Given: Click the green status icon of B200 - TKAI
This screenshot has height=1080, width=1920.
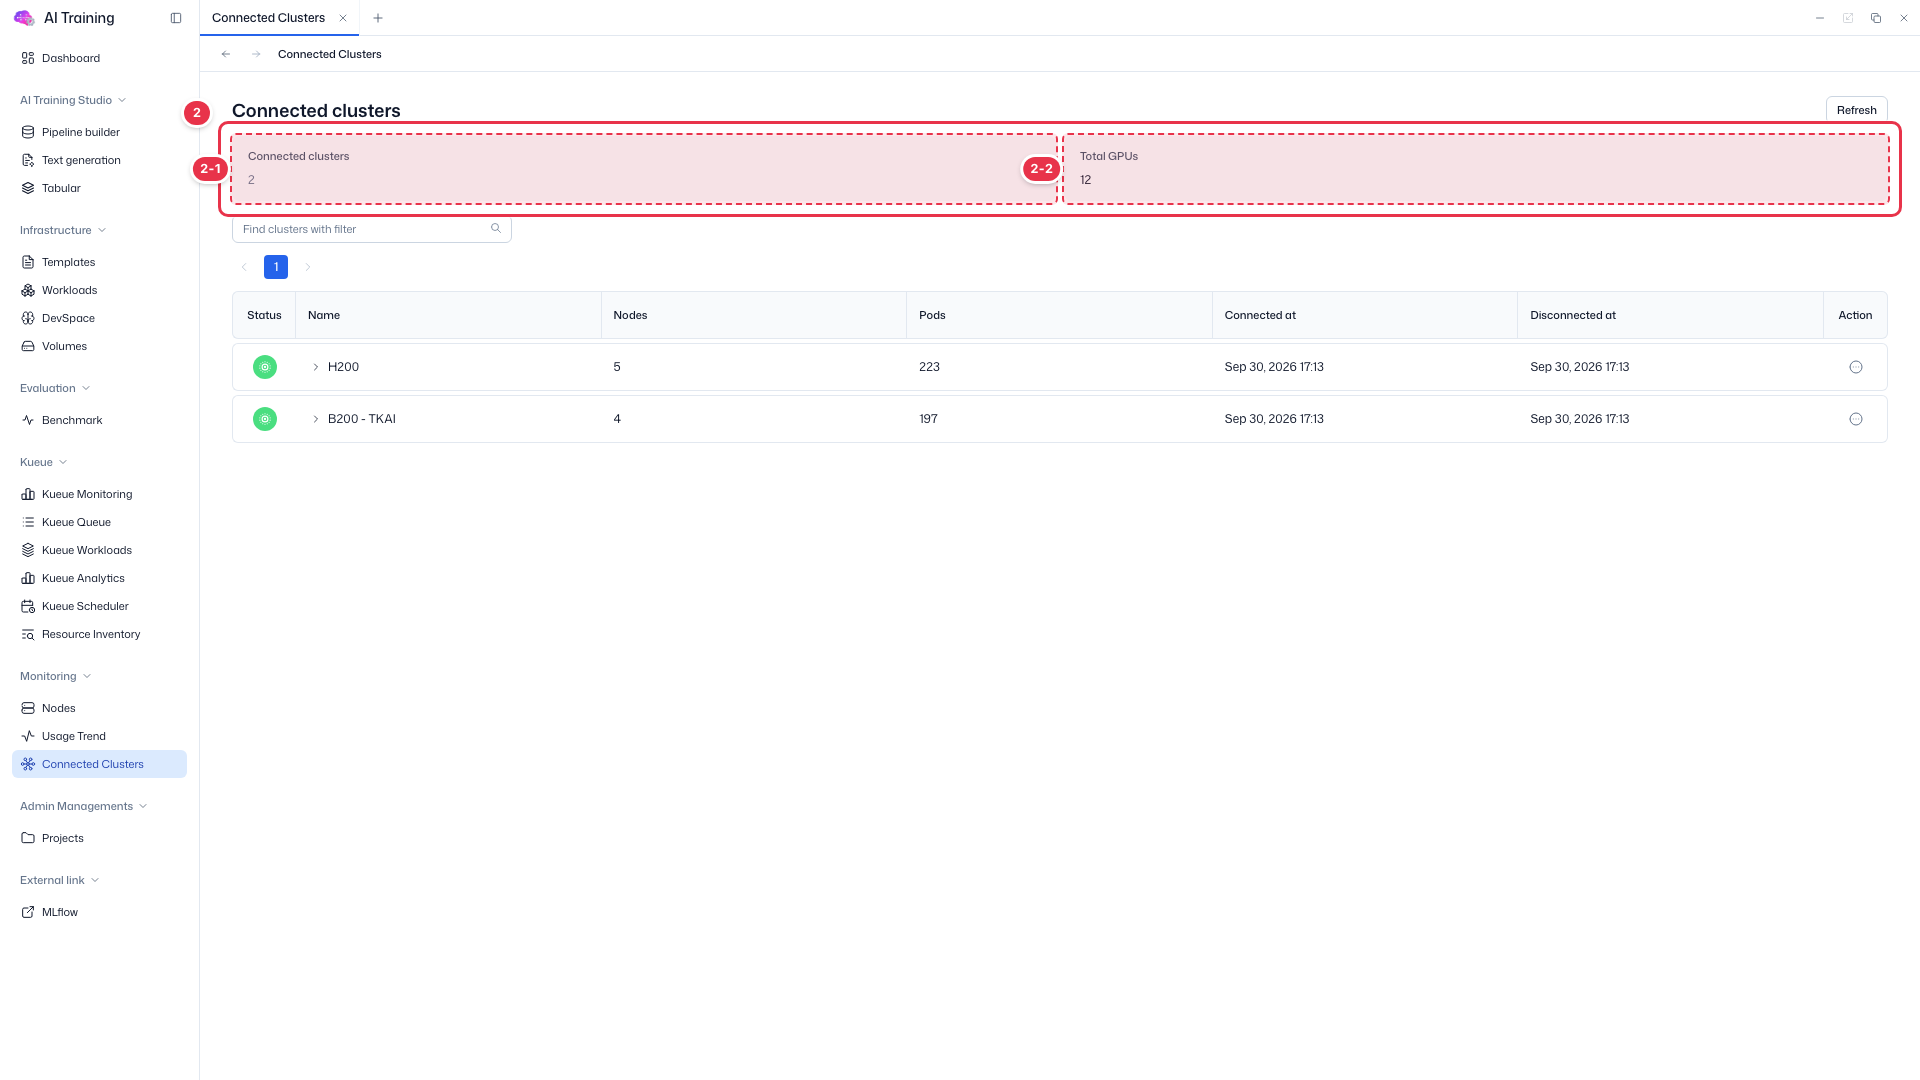Looking at the screenshot, I should pos(265,419).
